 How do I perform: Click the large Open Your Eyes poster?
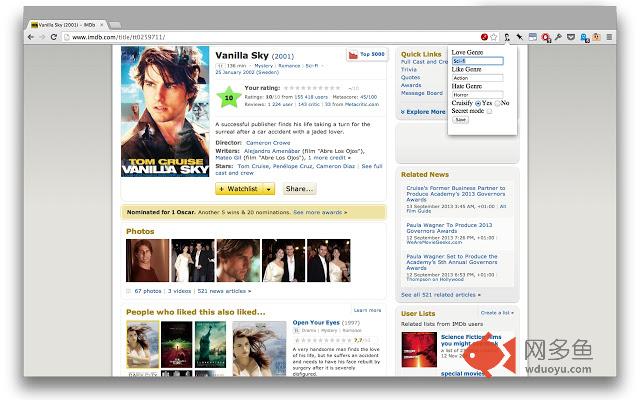[x=259, y=349]
